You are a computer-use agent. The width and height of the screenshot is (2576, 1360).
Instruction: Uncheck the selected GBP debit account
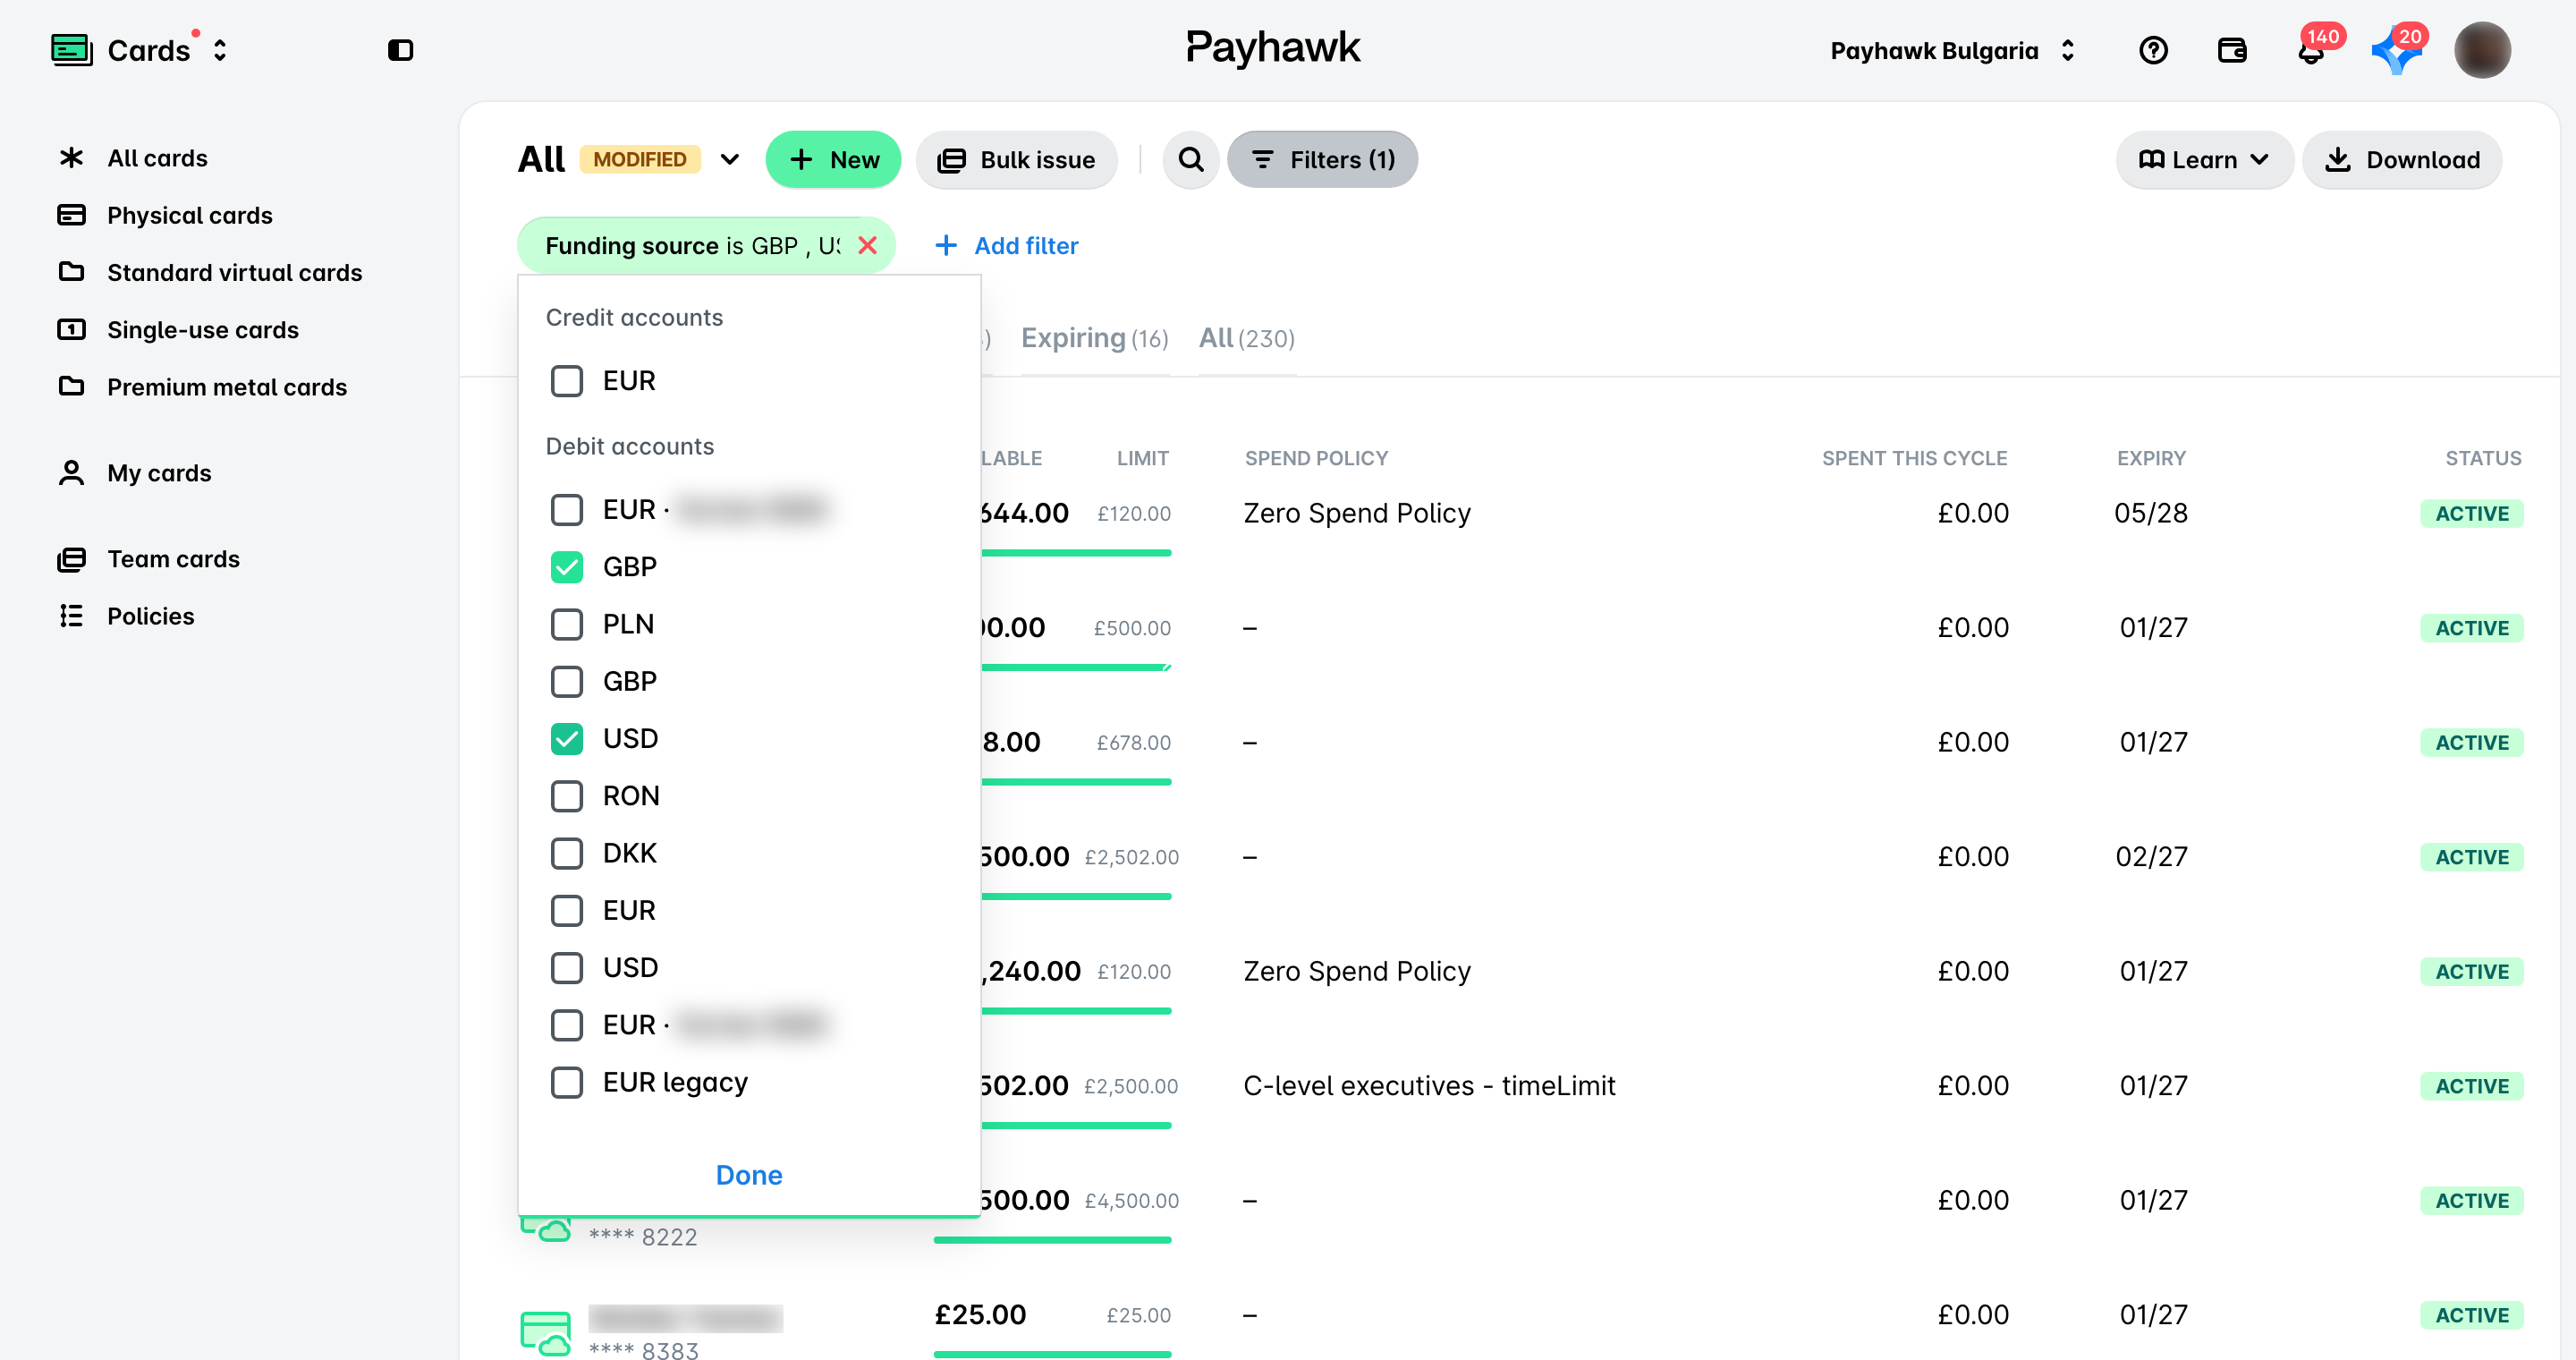[566, 566]
